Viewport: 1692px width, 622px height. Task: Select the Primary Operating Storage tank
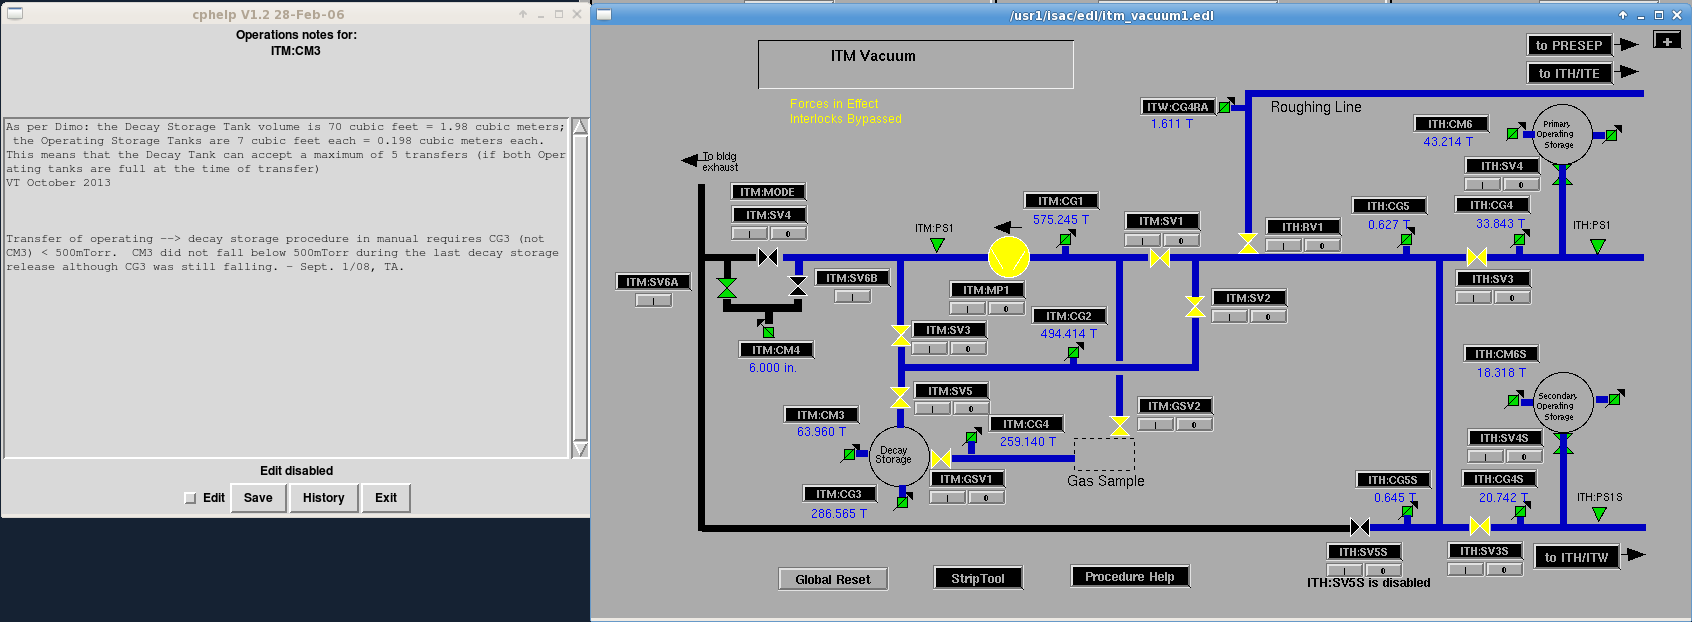click(1561, 134)
